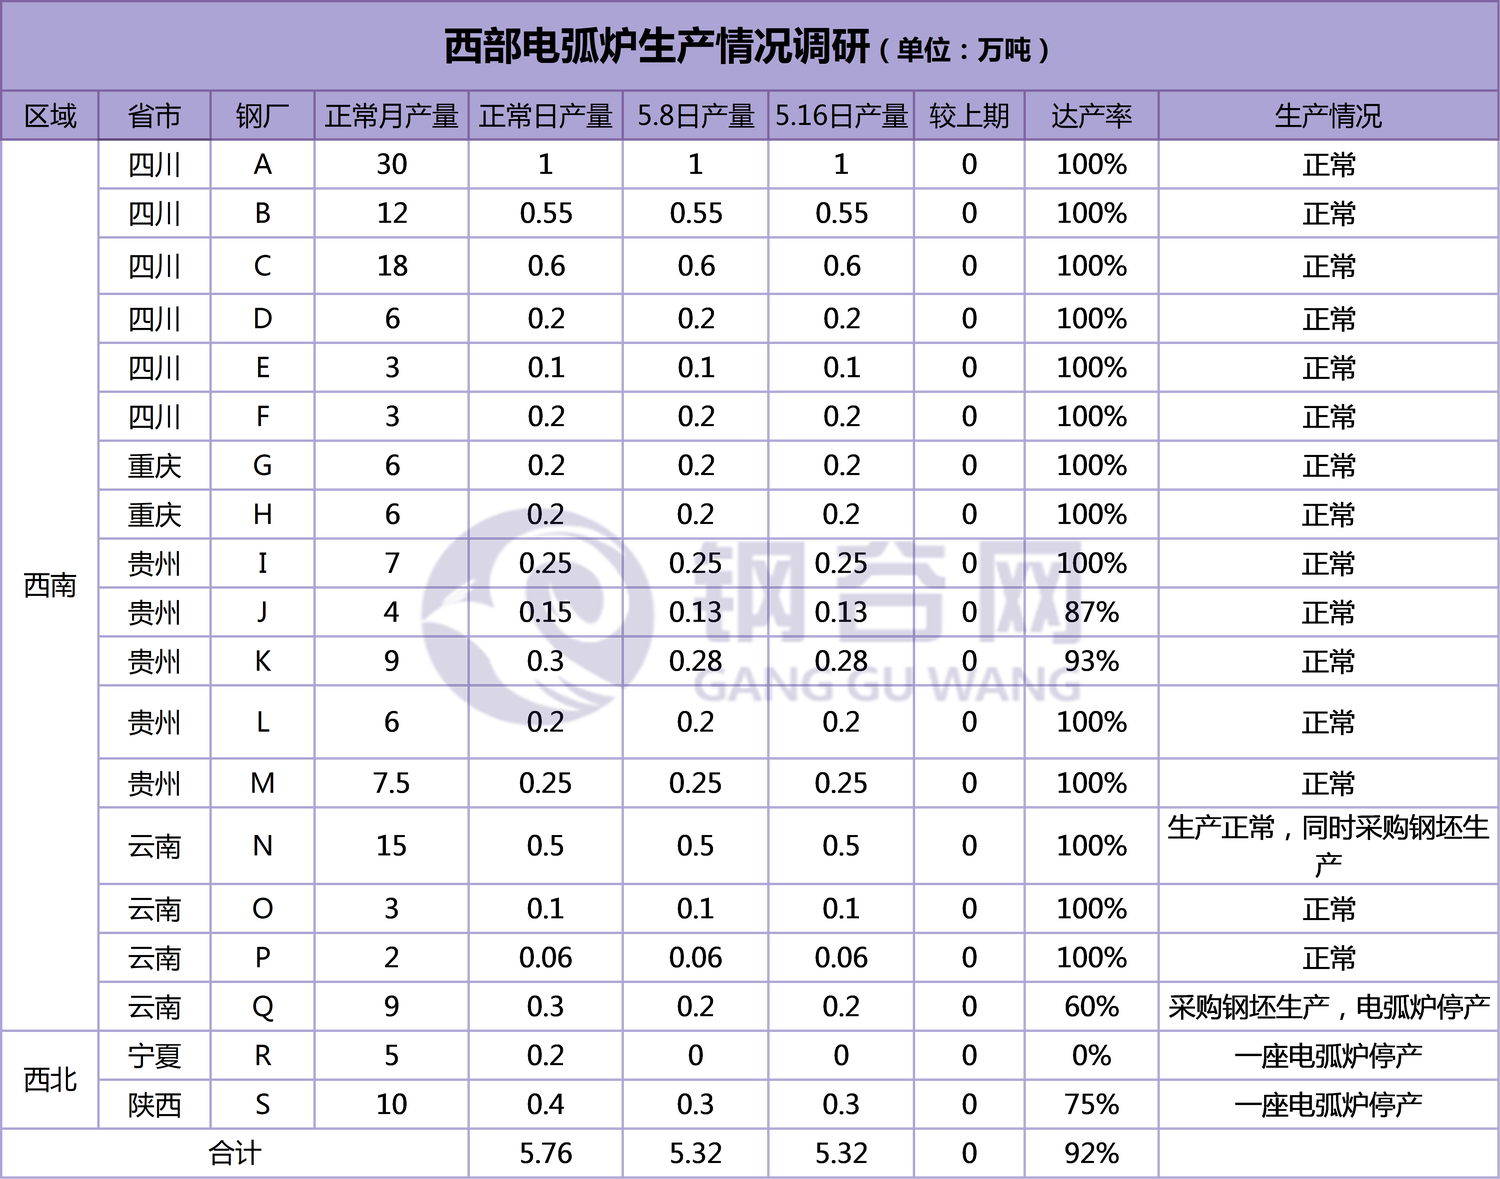
Task: Click monthly output 30 for mill A
Action: tap(391, 164)
